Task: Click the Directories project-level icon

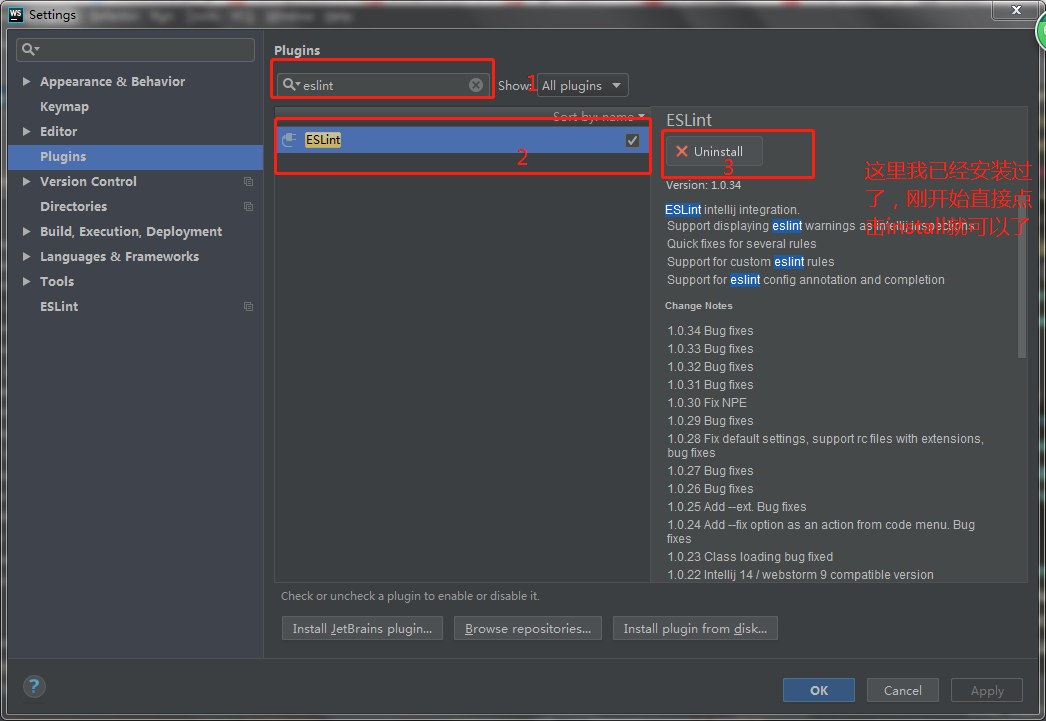Action: coord(248,207)
